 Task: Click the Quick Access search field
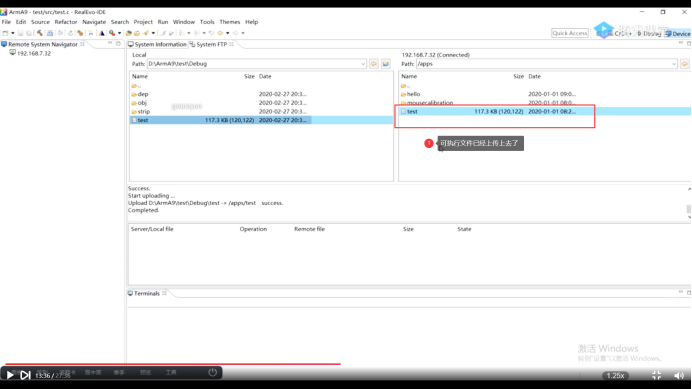click(570, 33)
